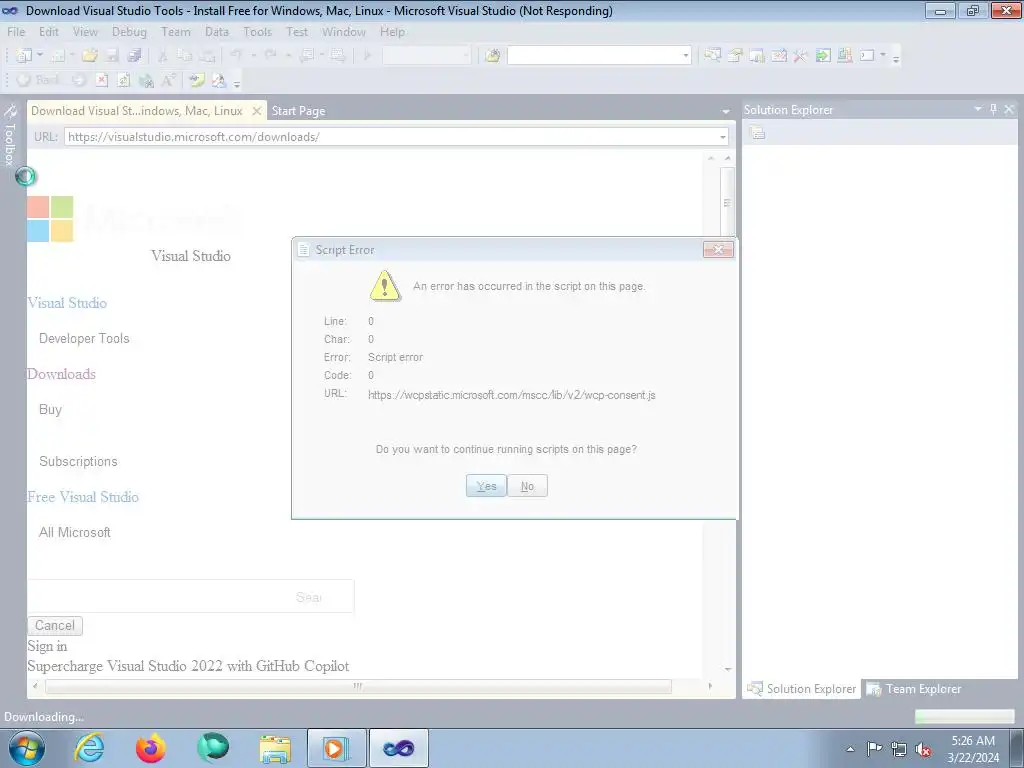
Task: Click the Command Window toolbar icon
Action: [x=867, y=56]
